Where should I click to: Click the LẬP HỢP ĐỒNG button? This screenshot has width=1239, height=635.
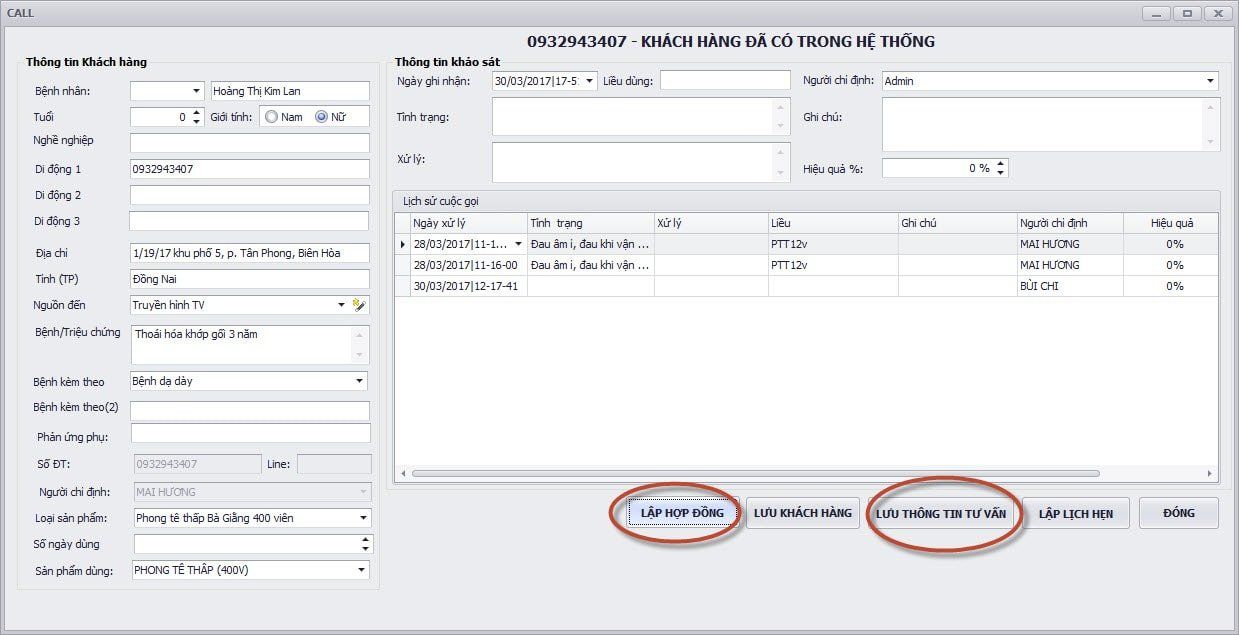pos(676,514)
